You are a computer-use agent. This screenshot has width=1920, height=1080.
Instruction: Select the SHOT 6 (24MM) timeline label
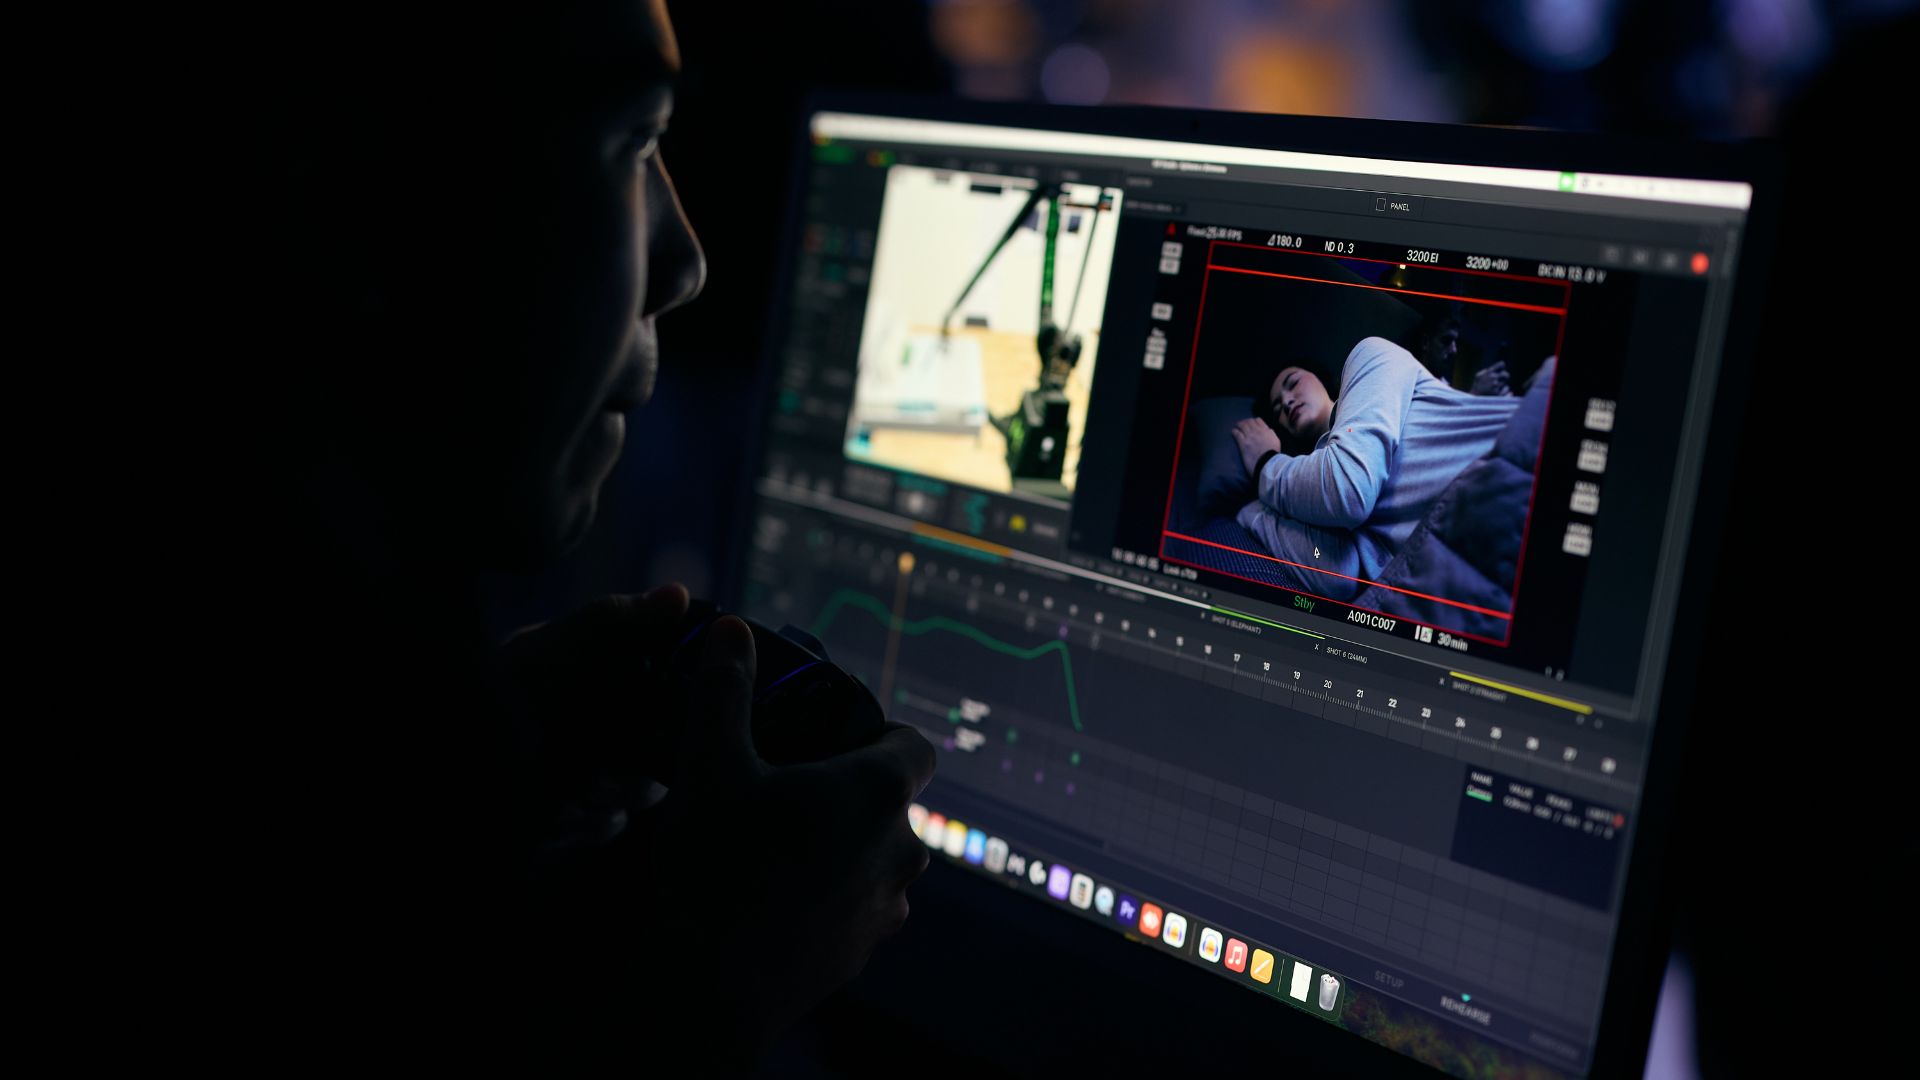click(1346, 655)
